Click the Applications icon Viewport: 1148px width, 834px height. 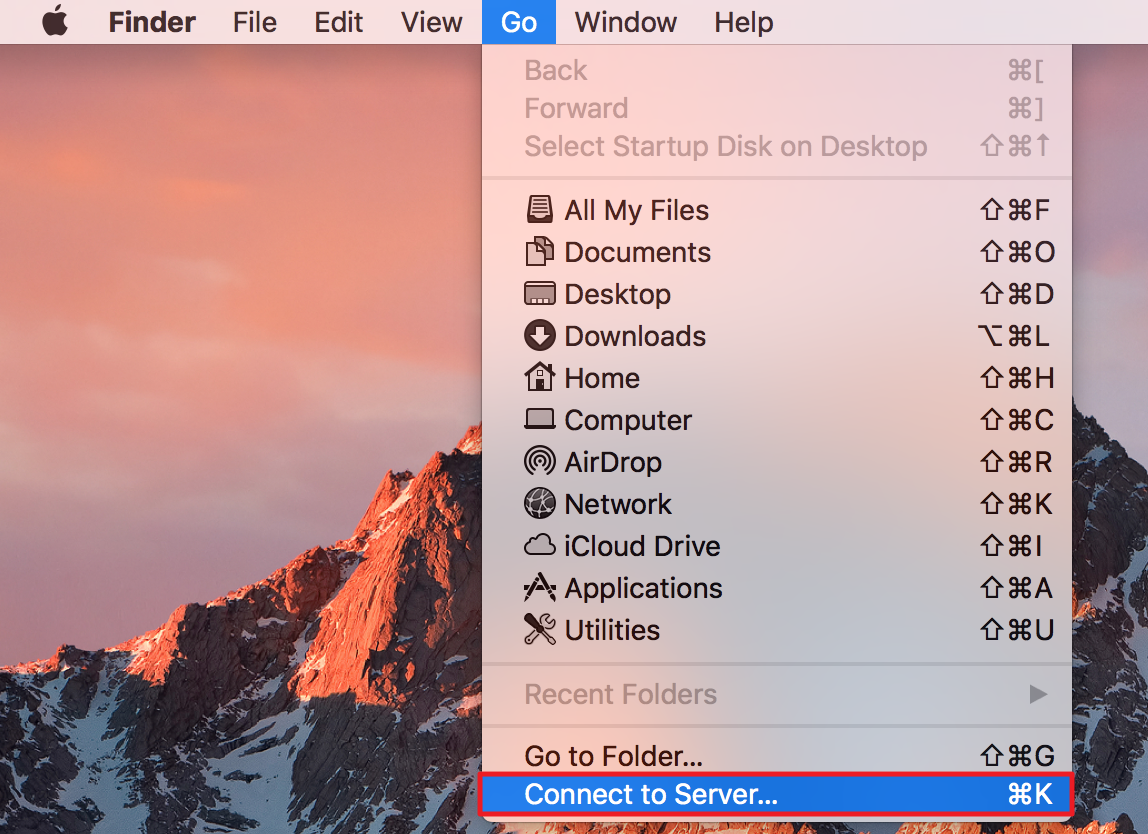point(540,587)
